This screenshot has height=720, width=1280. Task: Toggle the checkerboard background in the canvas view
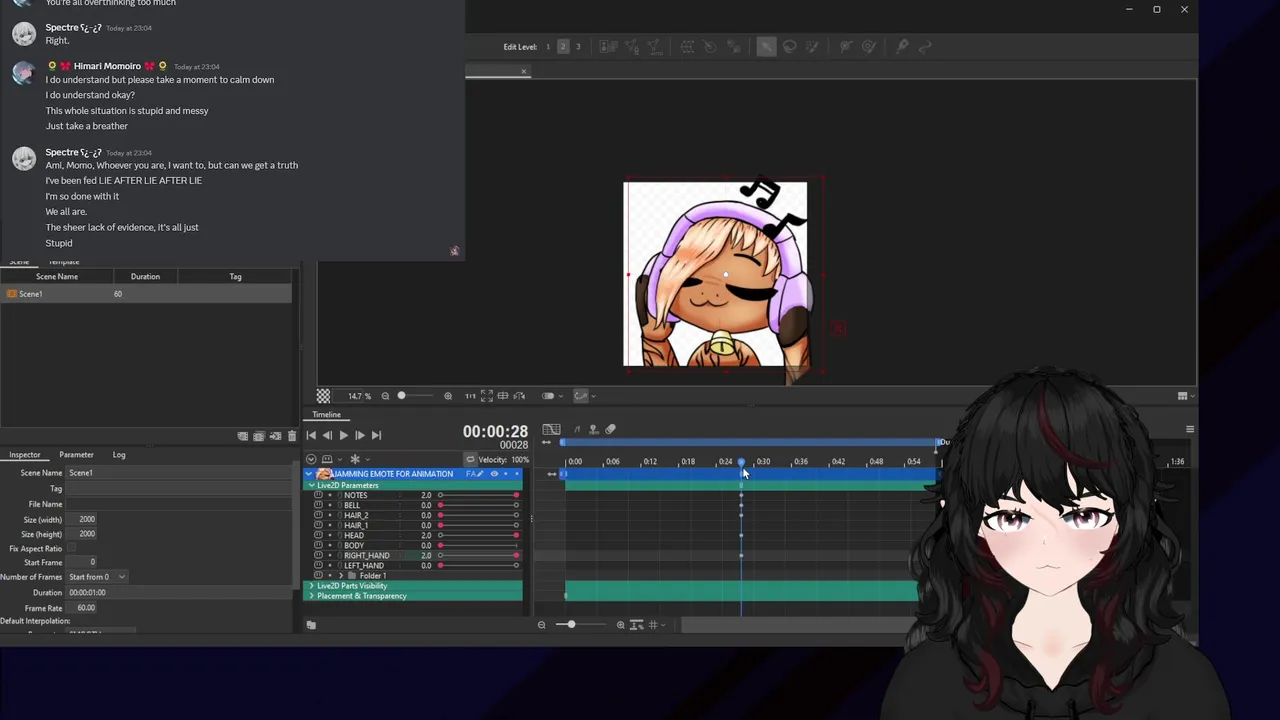pyautogui.click(x=323, y=396)
